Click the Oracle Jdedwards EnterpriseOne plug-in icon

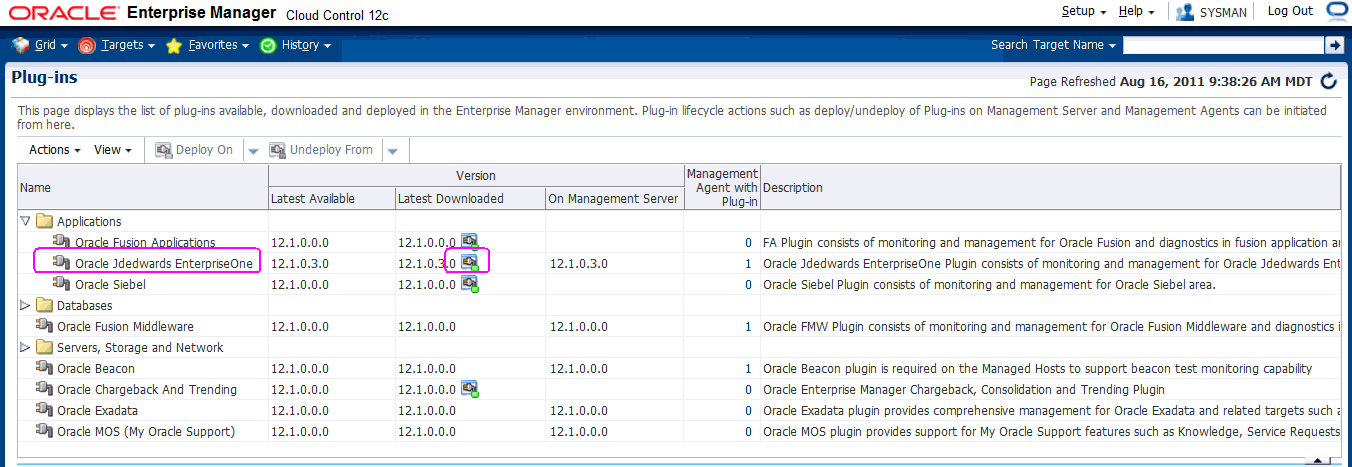pos(62,262)
